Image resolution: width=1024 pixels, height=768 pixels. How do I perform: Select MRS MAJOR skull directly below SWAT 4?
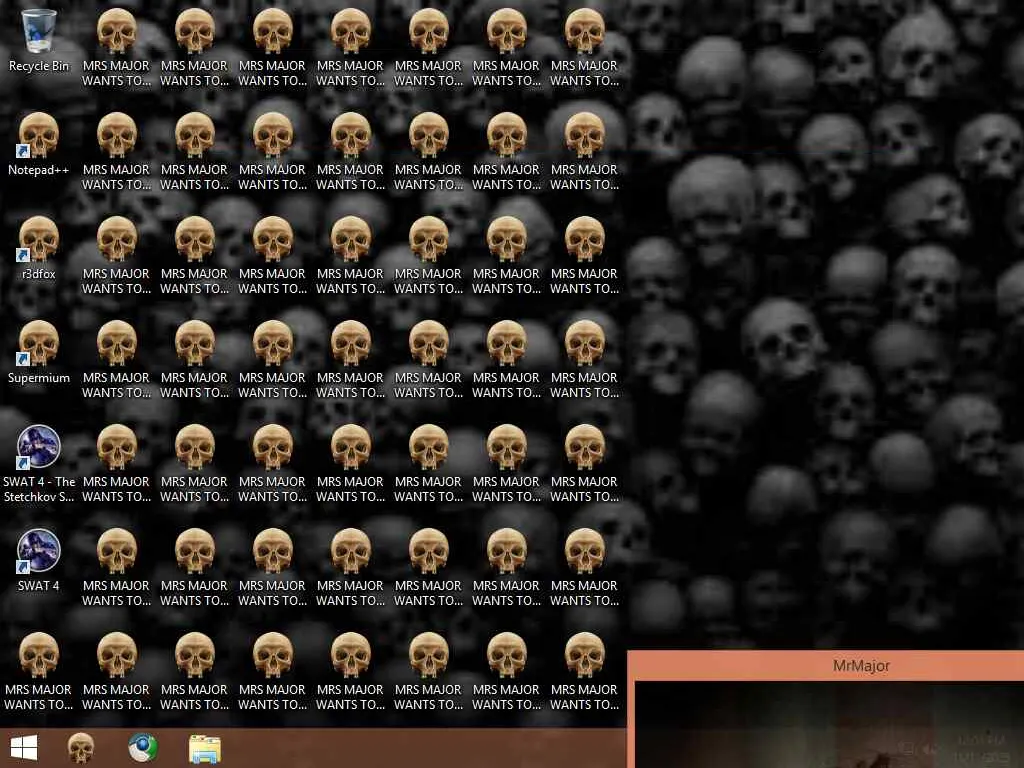pos(39,671)
